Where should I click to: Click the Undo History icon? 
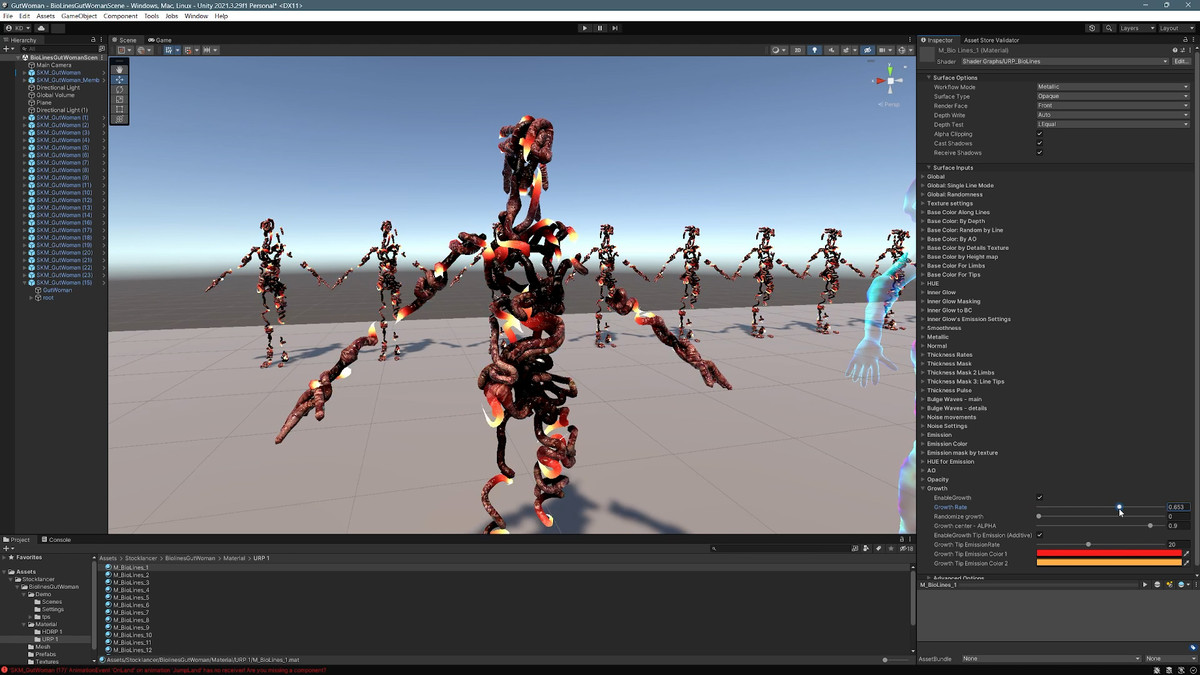1092,28
